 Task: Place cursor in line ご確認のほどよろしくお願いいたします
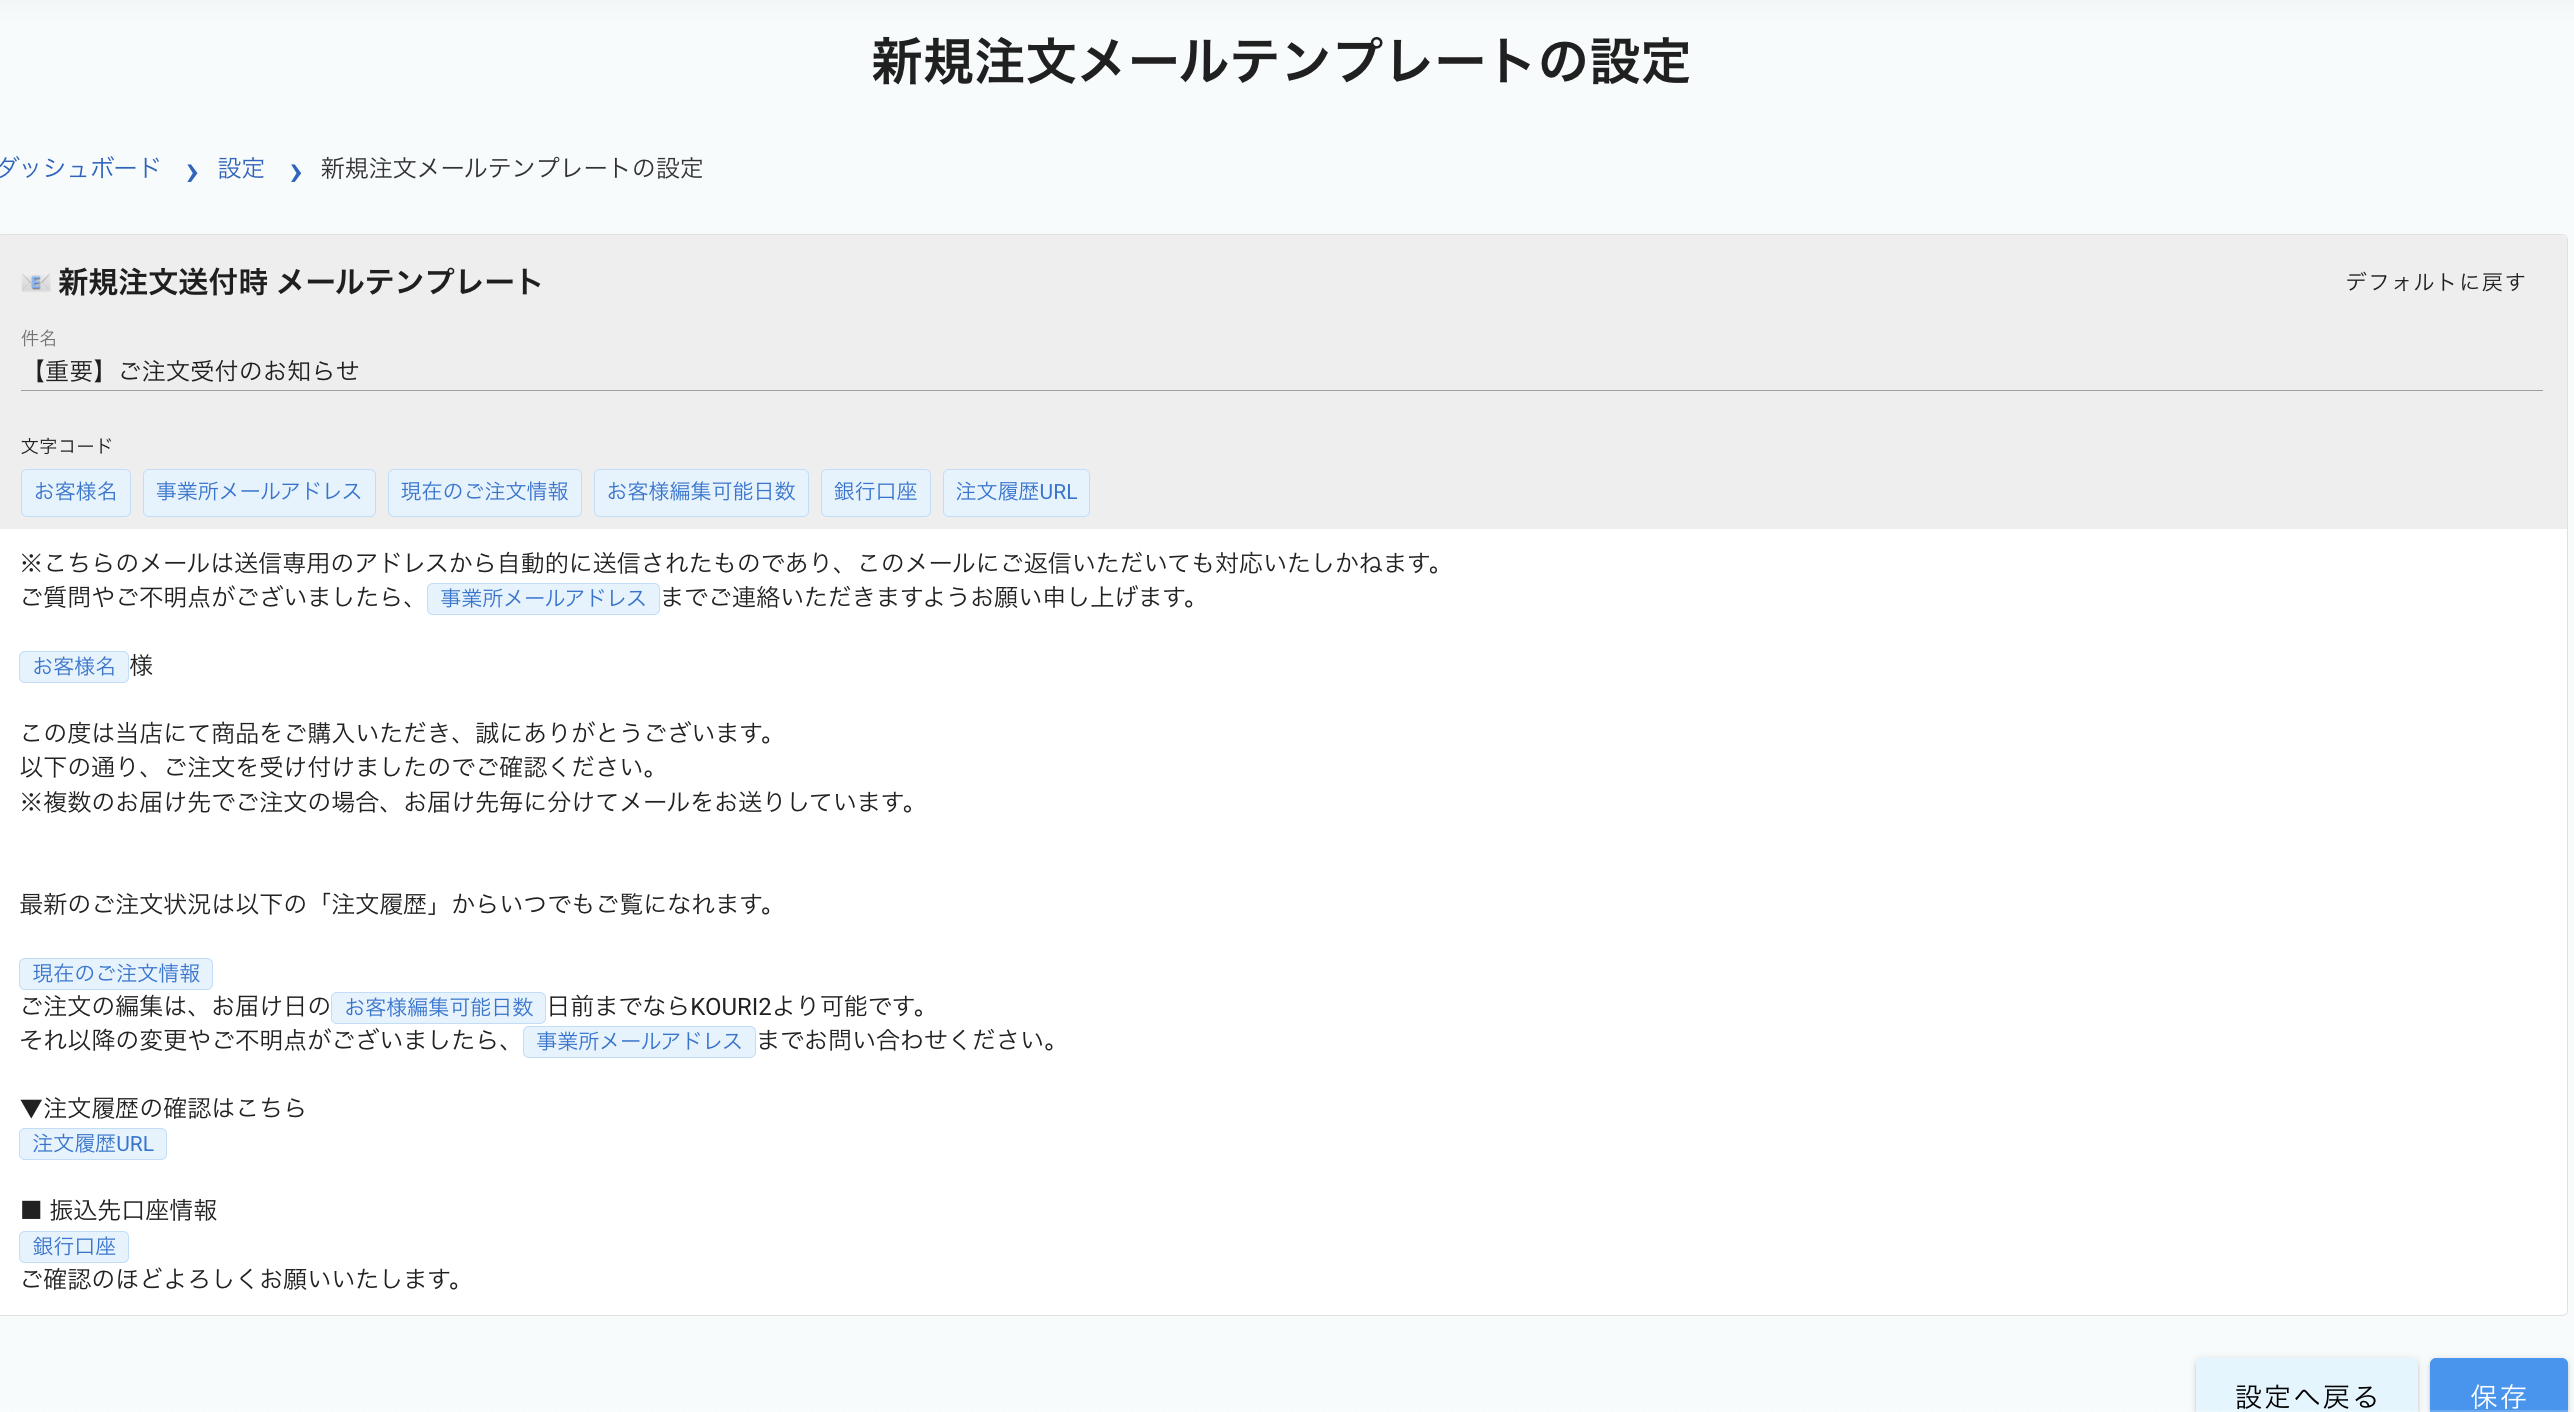click(x=243, y=1279)
